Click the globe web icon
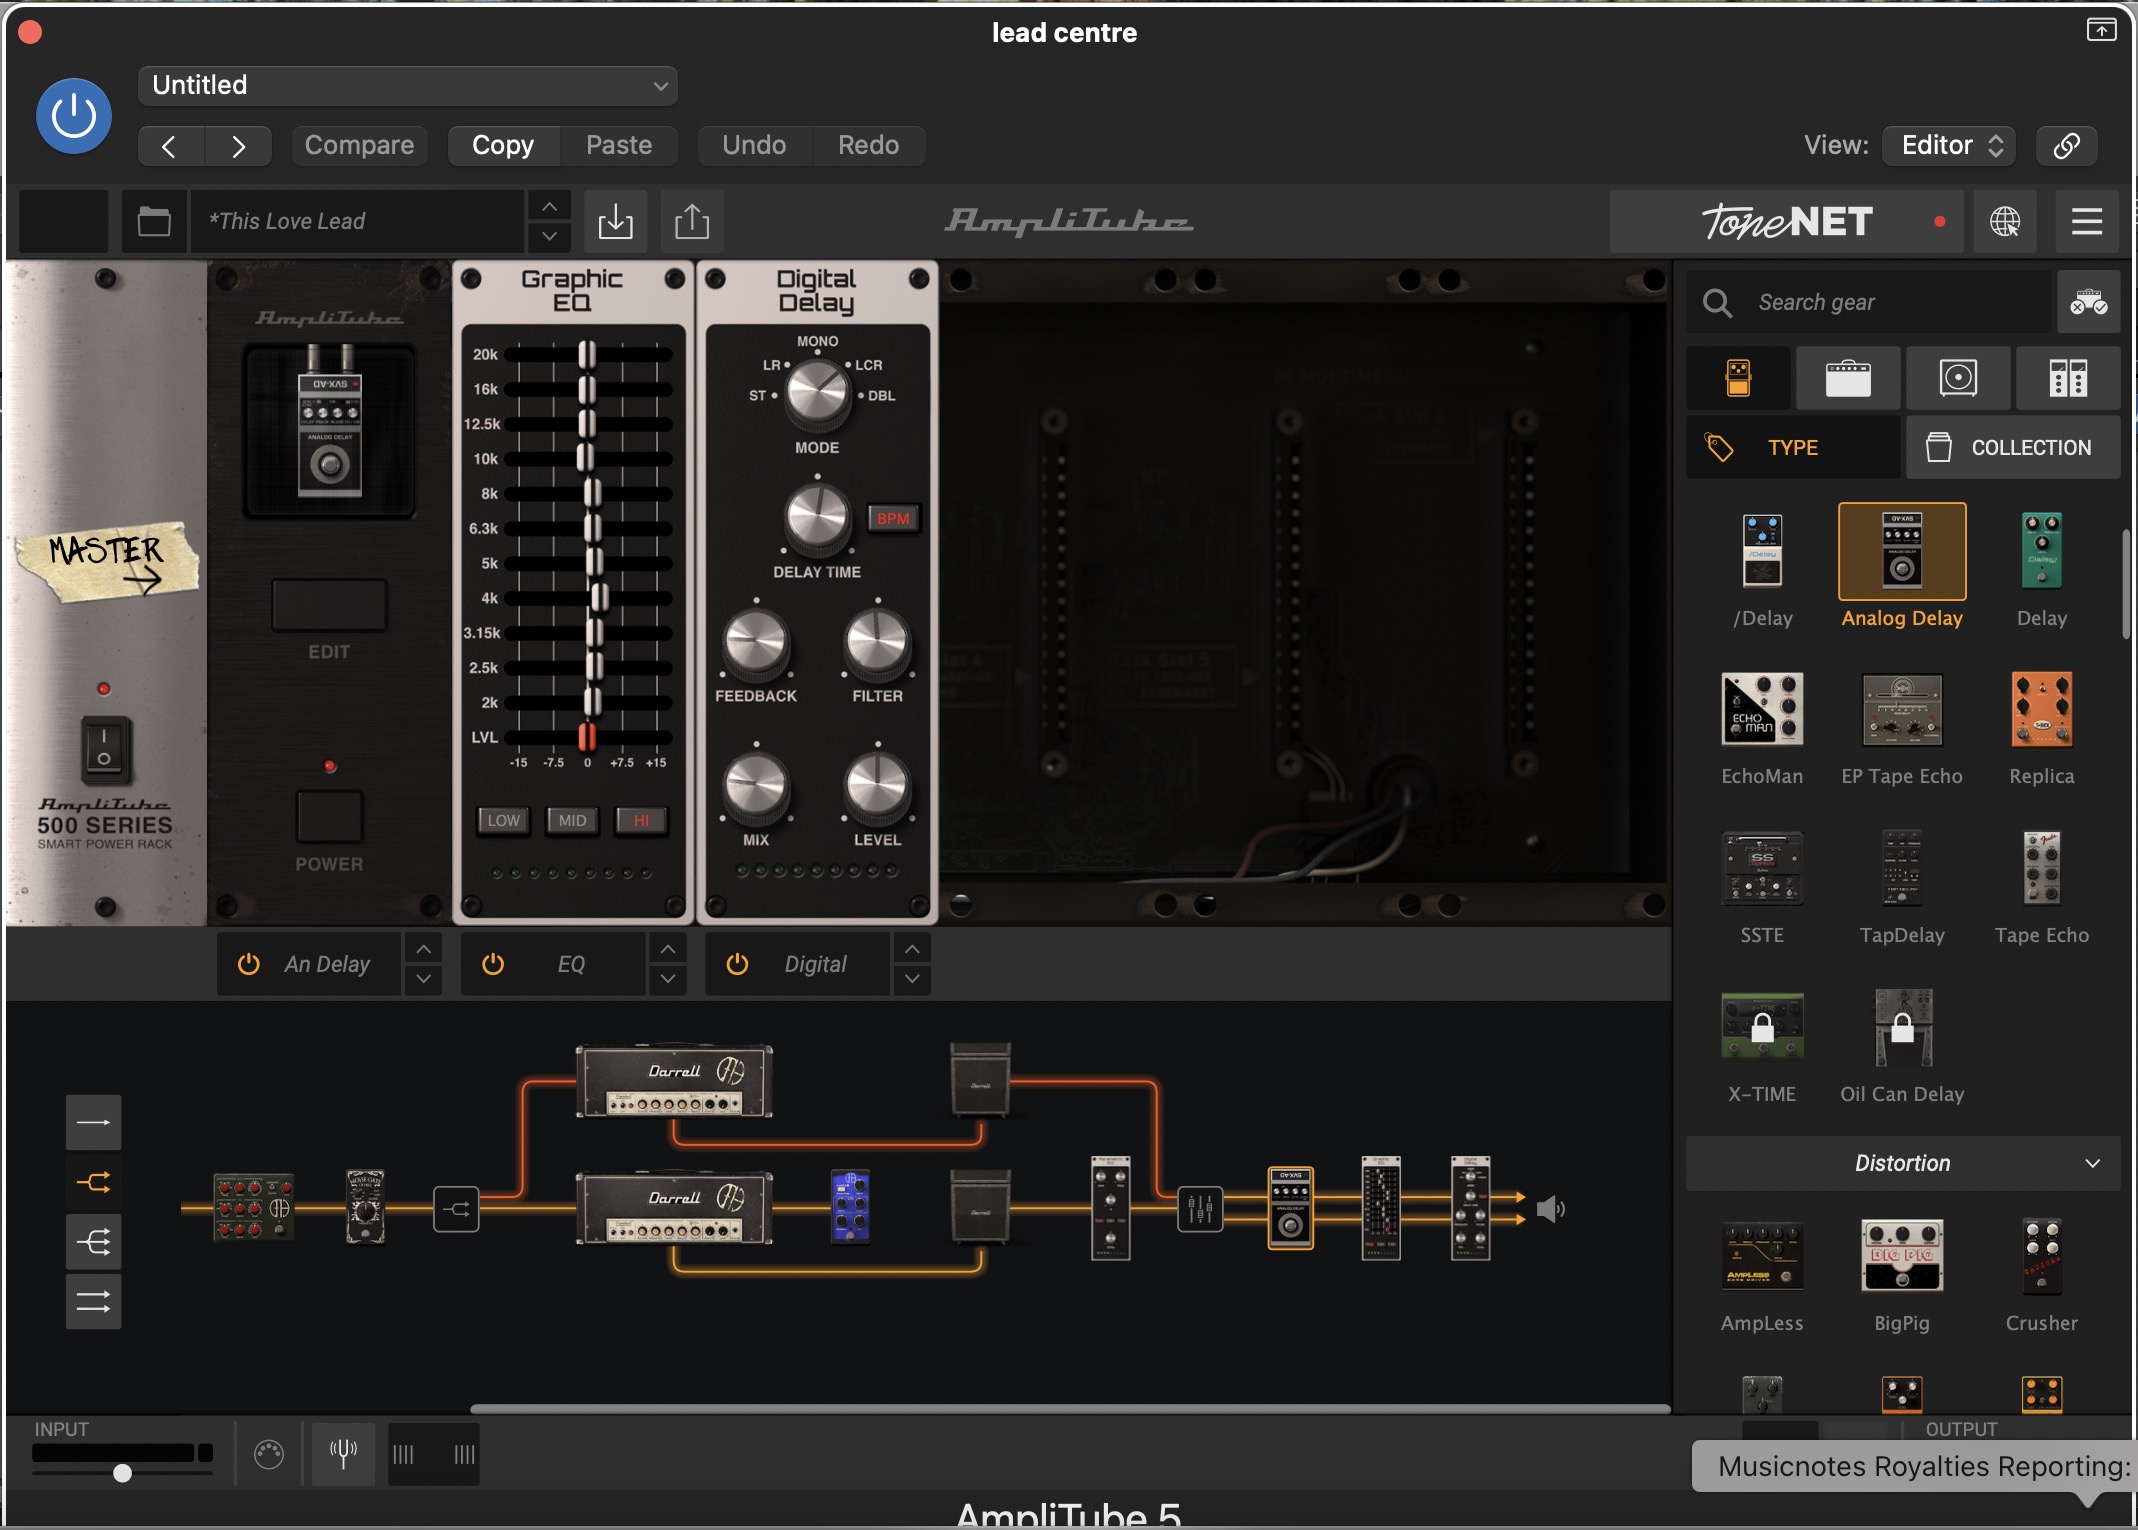This screenshot has width=2138, height=1530. coord(2004,221)
